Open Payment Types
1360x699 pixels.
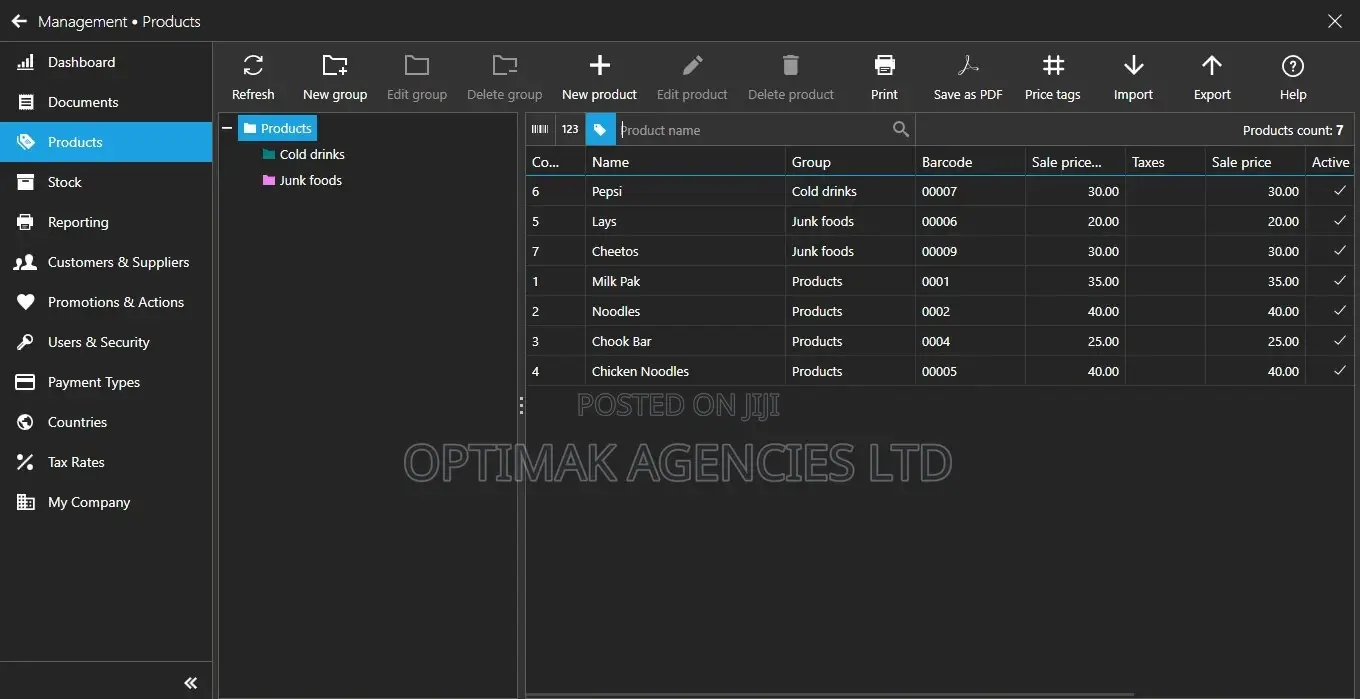(x=106, y=382)
